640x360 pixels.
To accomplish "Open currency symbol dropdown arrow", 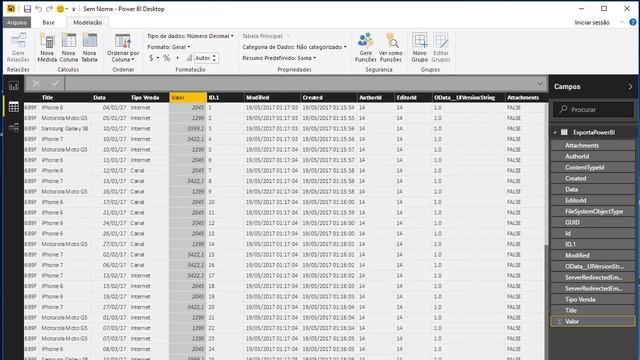I will tap(158, 58).
